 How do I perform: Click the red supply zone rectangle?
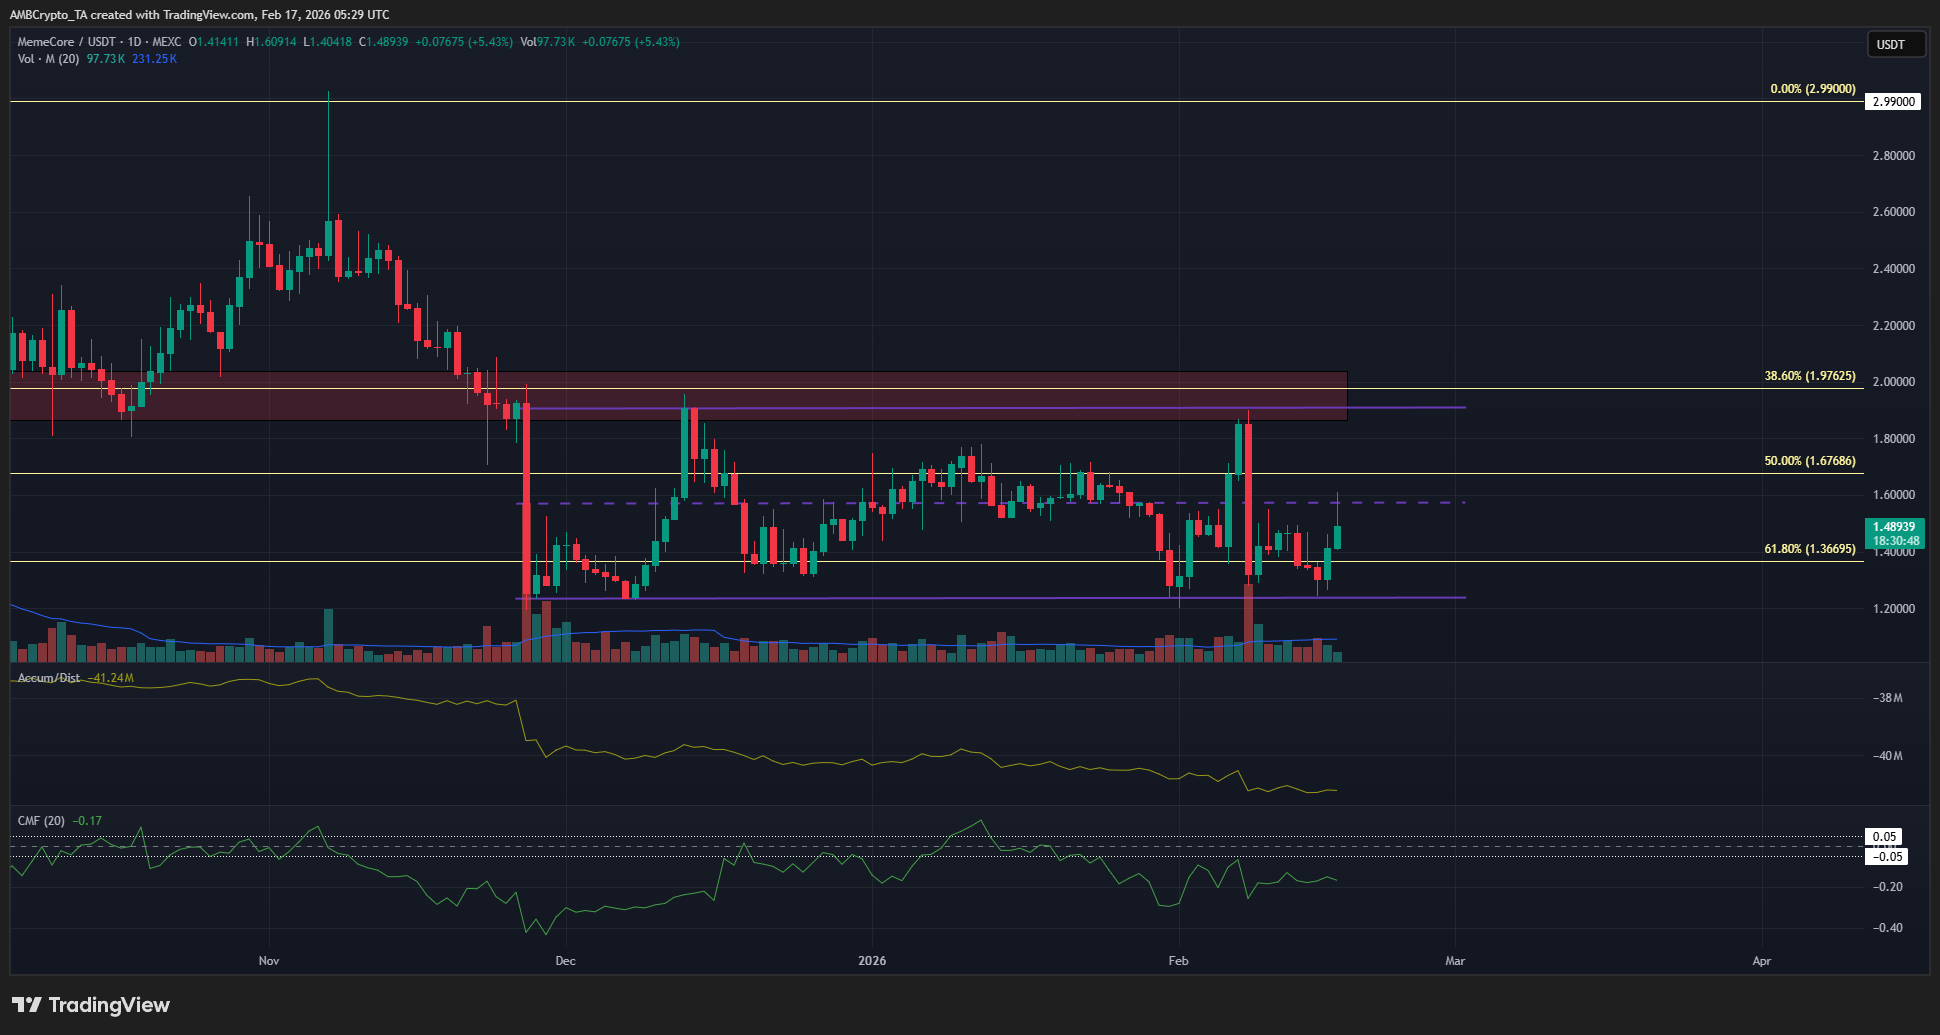tap(678, 396)
